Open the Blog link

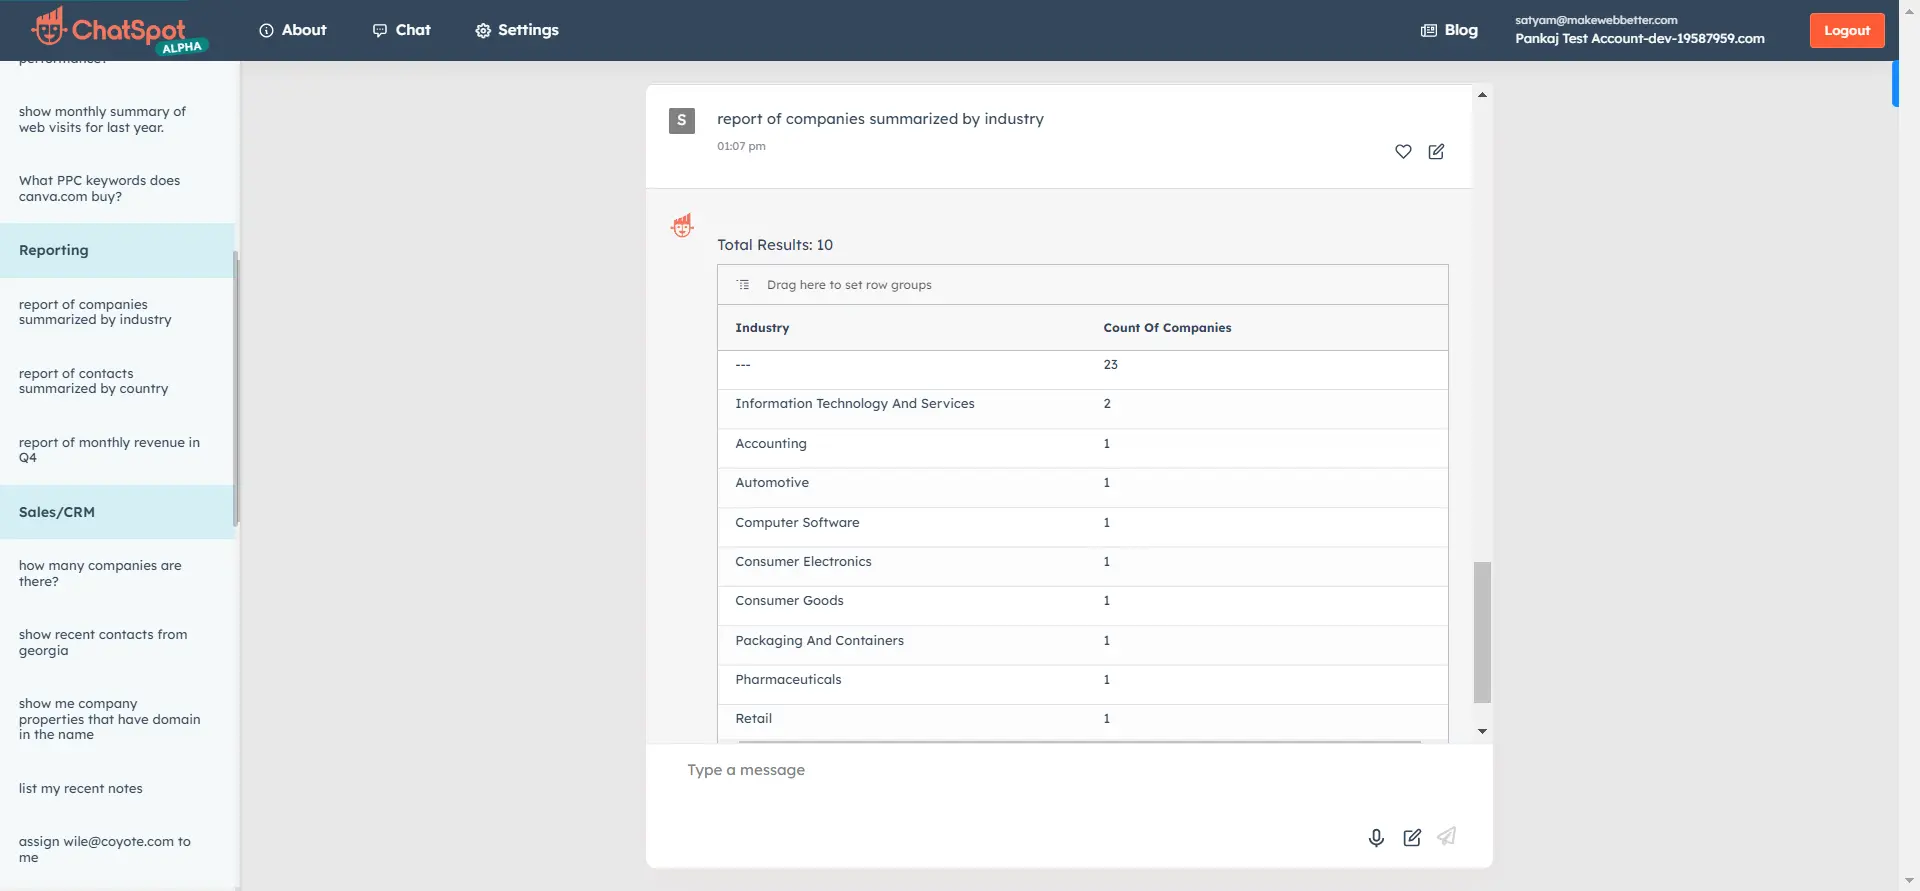1449,30
